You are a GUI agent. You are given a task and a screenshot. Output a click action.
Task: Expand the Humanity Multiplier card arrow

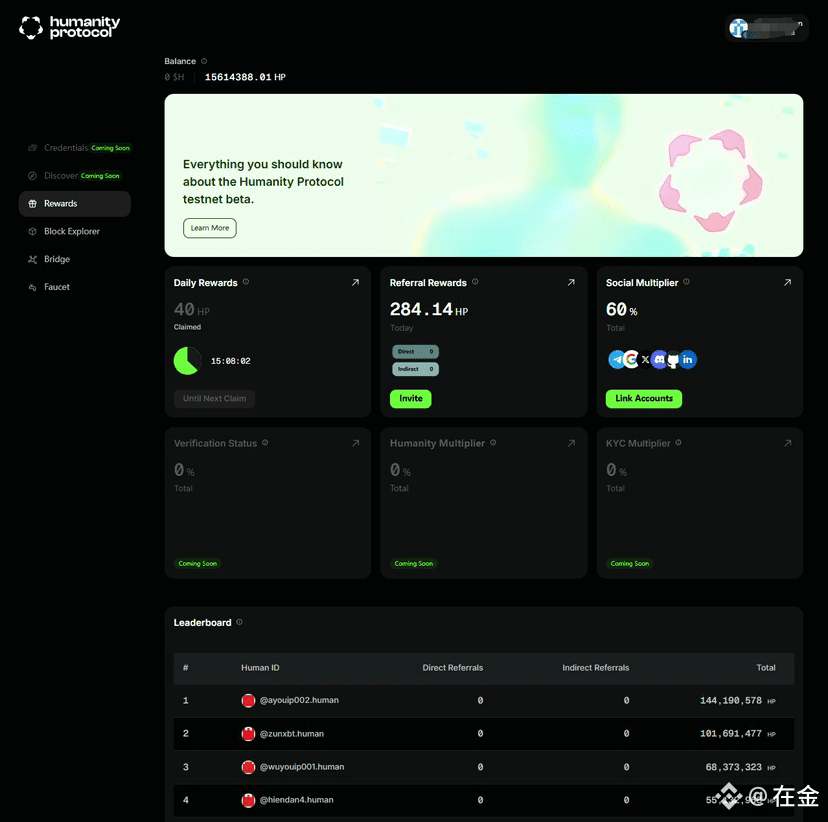(571, 443)
